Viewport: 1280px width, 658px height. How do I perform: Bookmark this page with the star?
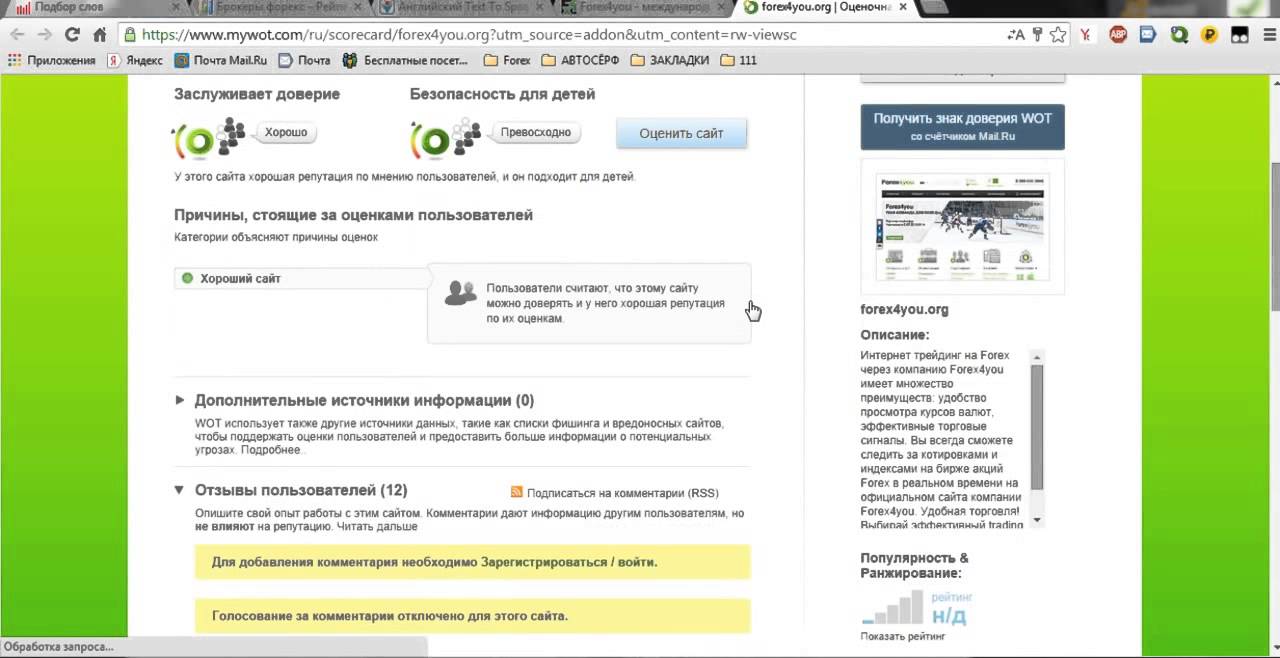pos(1058,34)
